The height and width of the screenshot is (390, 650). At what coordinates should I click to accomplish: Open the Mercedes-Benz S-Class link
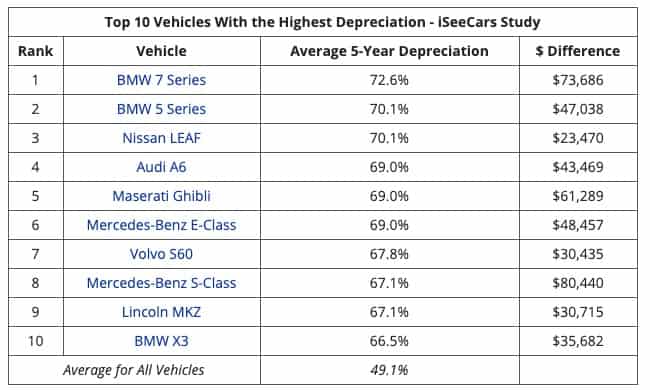(161, 283)
